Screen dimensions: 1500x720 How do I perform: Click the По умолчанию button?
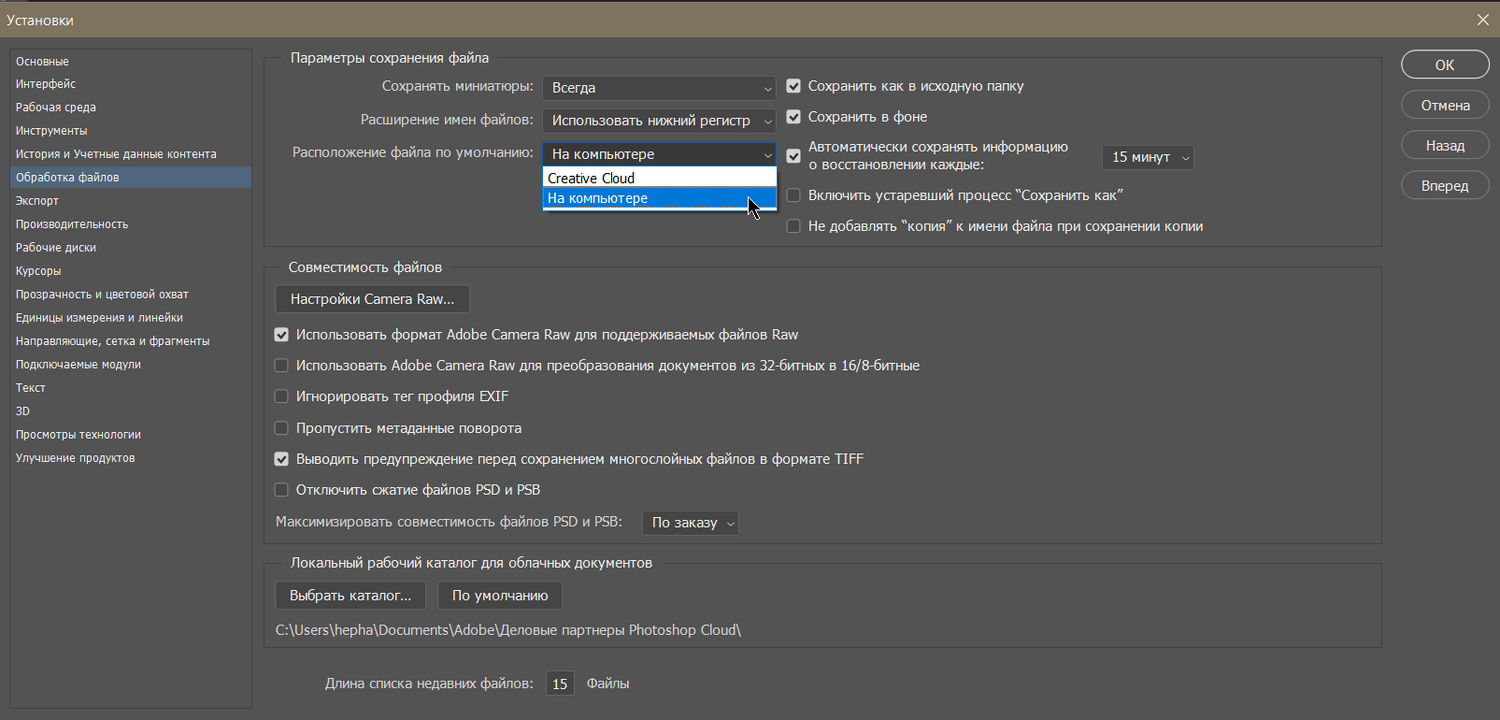(x=500, y=595)
